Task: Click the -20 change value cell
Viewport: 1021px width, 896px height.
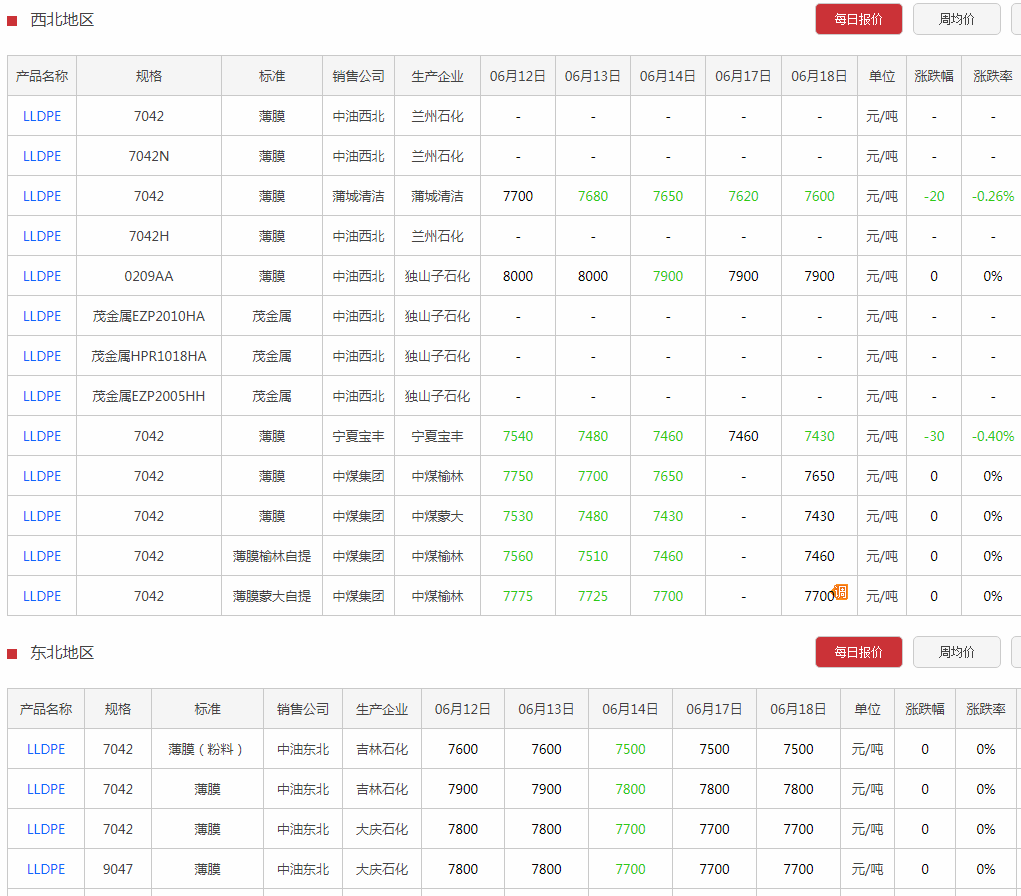Action: coord(934,196)
